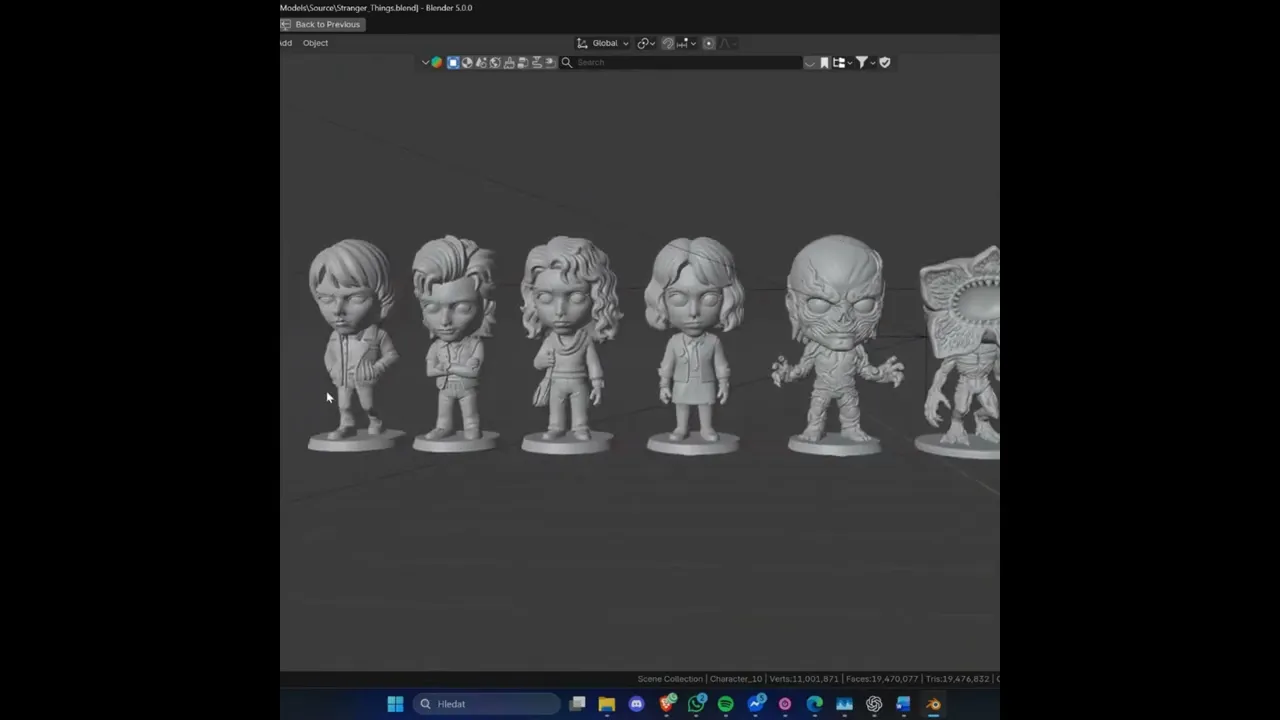The height and width of the screenshot is (720, 1280).
Task: Open the pivot point dropdown
Action: [646, 43]
